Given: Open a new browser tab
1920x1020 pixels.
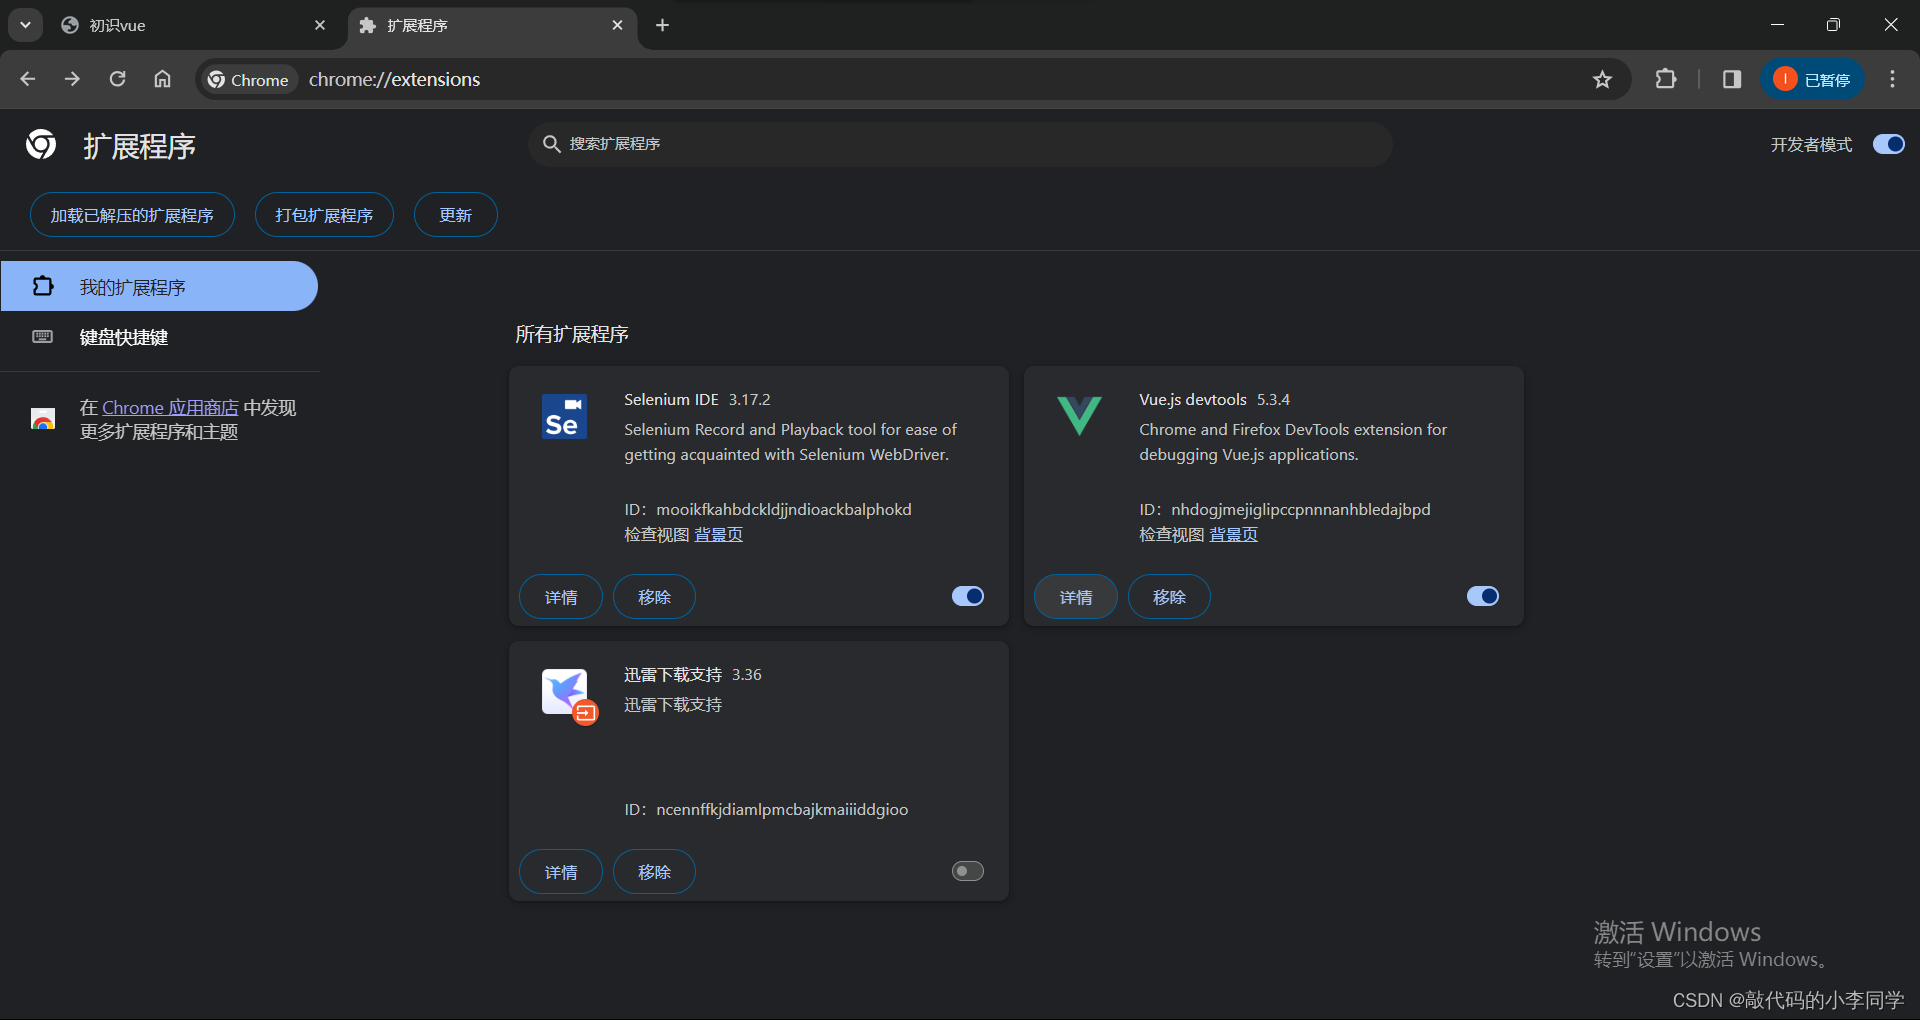Looking at the screenshot, I should (662, 25).
